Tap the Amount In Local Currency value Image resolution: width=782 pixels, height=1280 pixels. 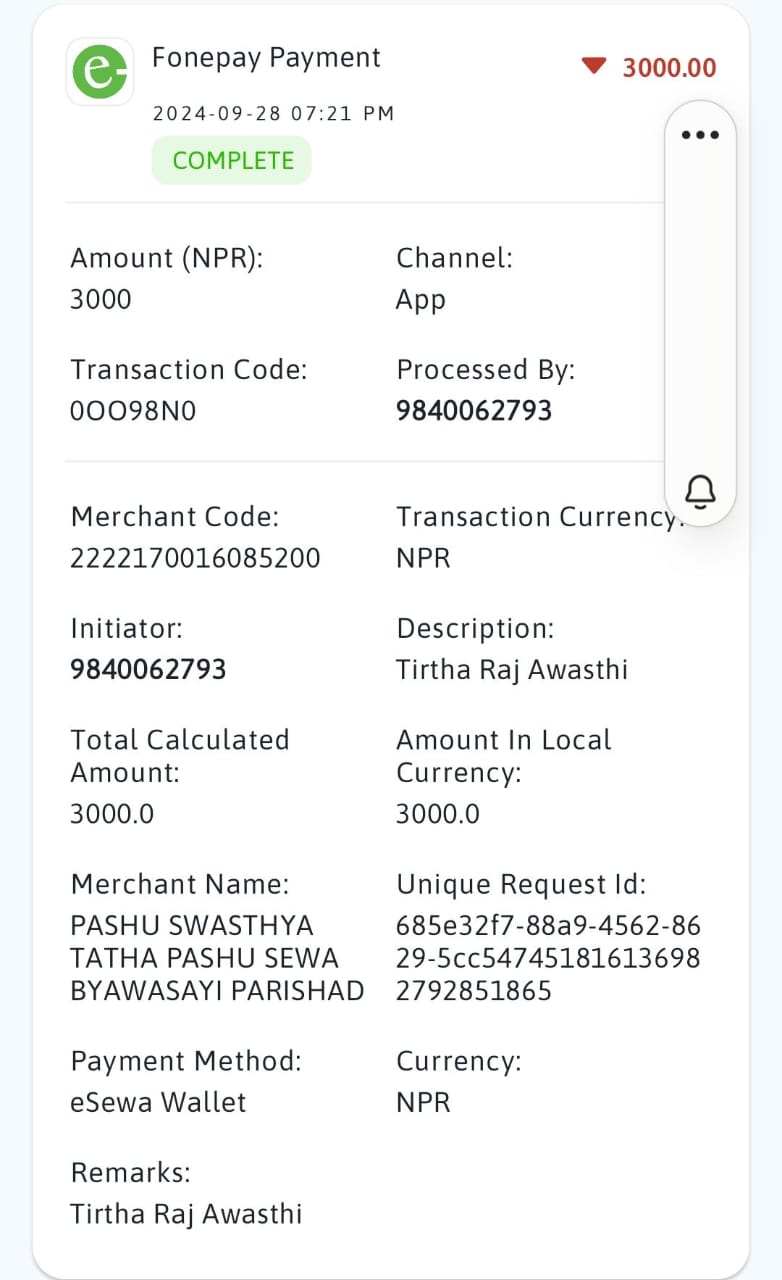(438, 814)
